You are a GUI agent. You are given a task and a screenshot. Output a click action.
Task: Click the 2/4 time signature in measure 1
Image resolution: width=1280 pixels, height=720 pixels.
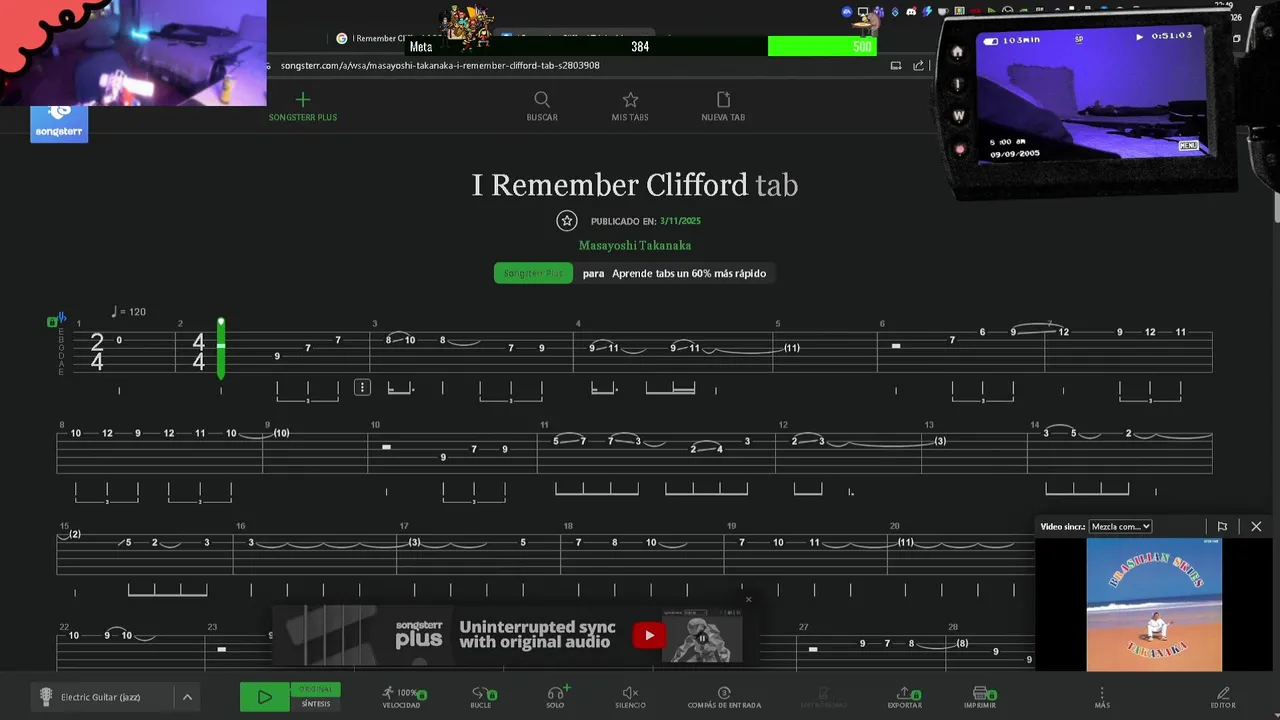[x=97, y=353]
